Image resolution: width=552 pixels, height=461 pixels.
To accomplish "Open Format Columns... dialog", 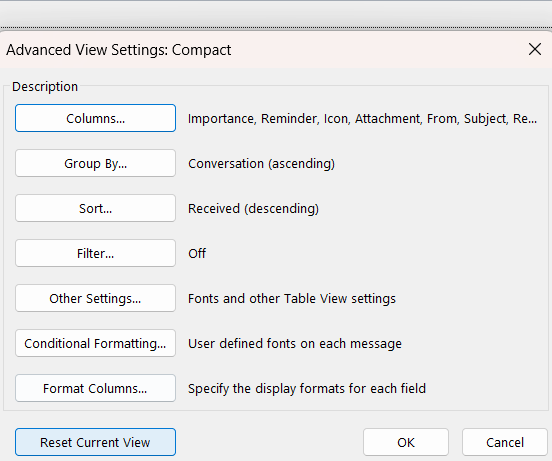I will [95, 389].
